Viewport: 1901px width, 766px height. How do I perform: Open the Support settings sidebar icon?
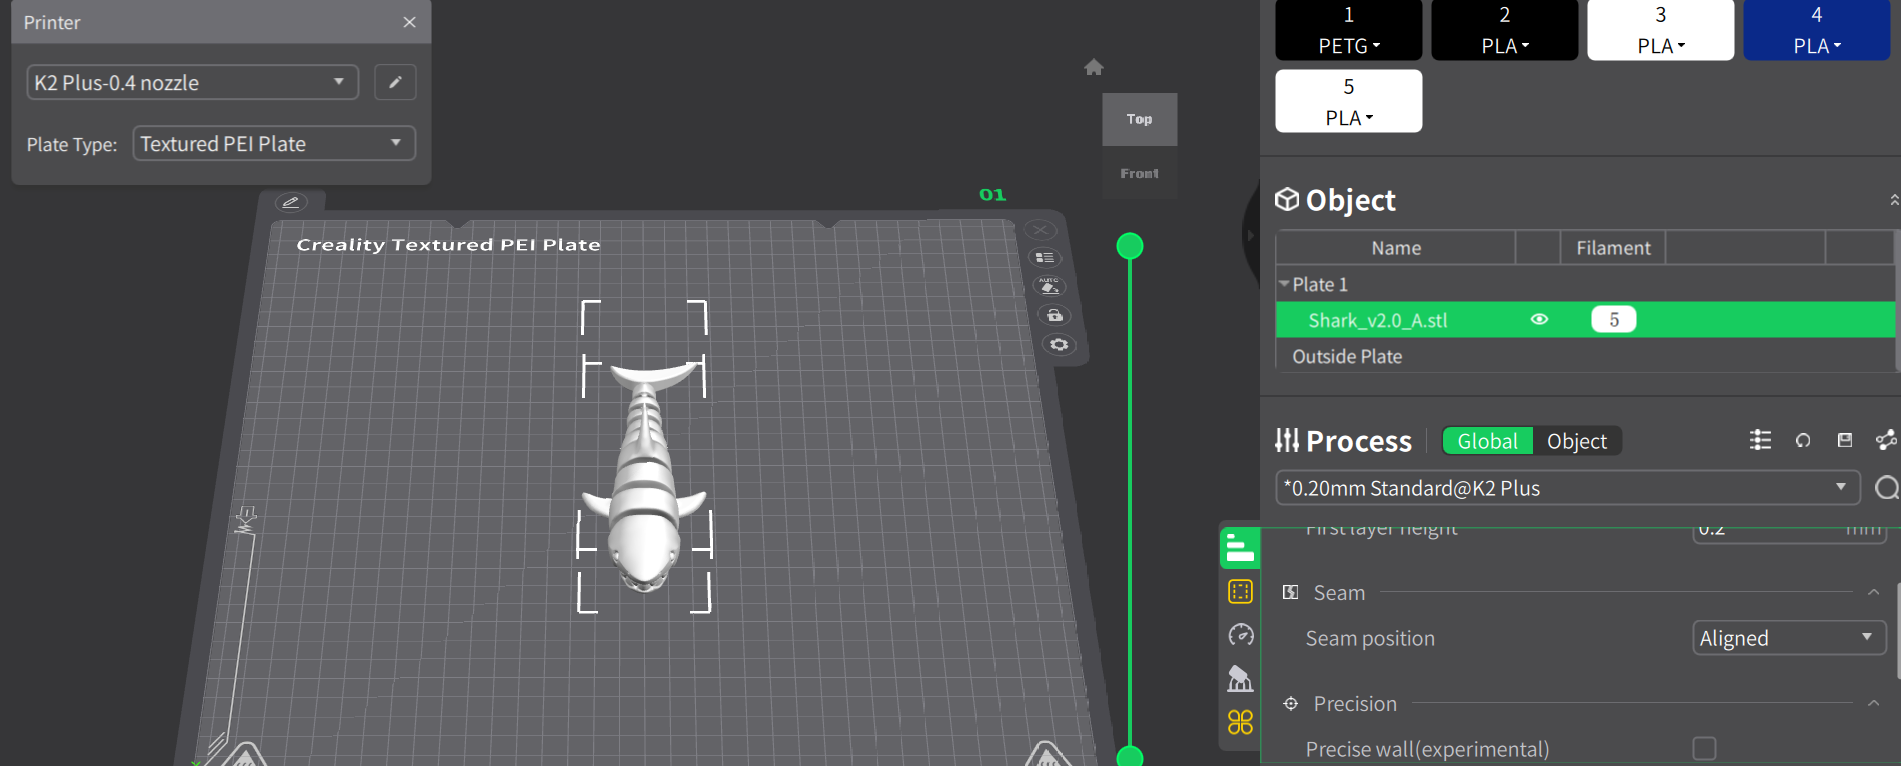[x=1240, y=679]
